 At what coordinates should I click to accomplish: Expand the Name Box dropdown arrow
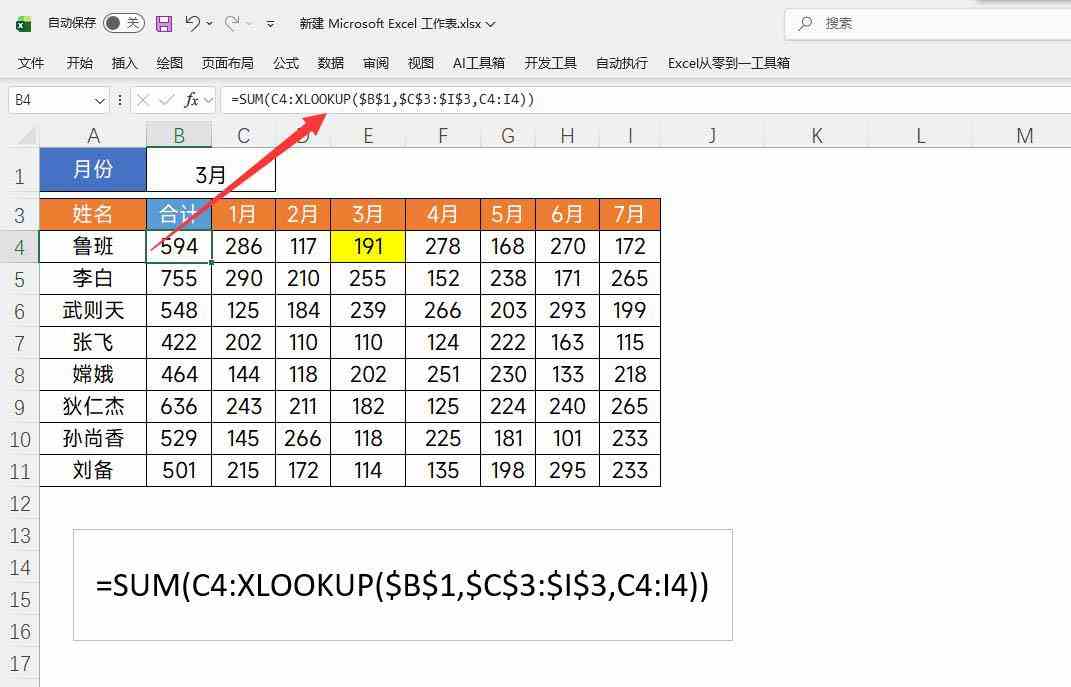99,100
